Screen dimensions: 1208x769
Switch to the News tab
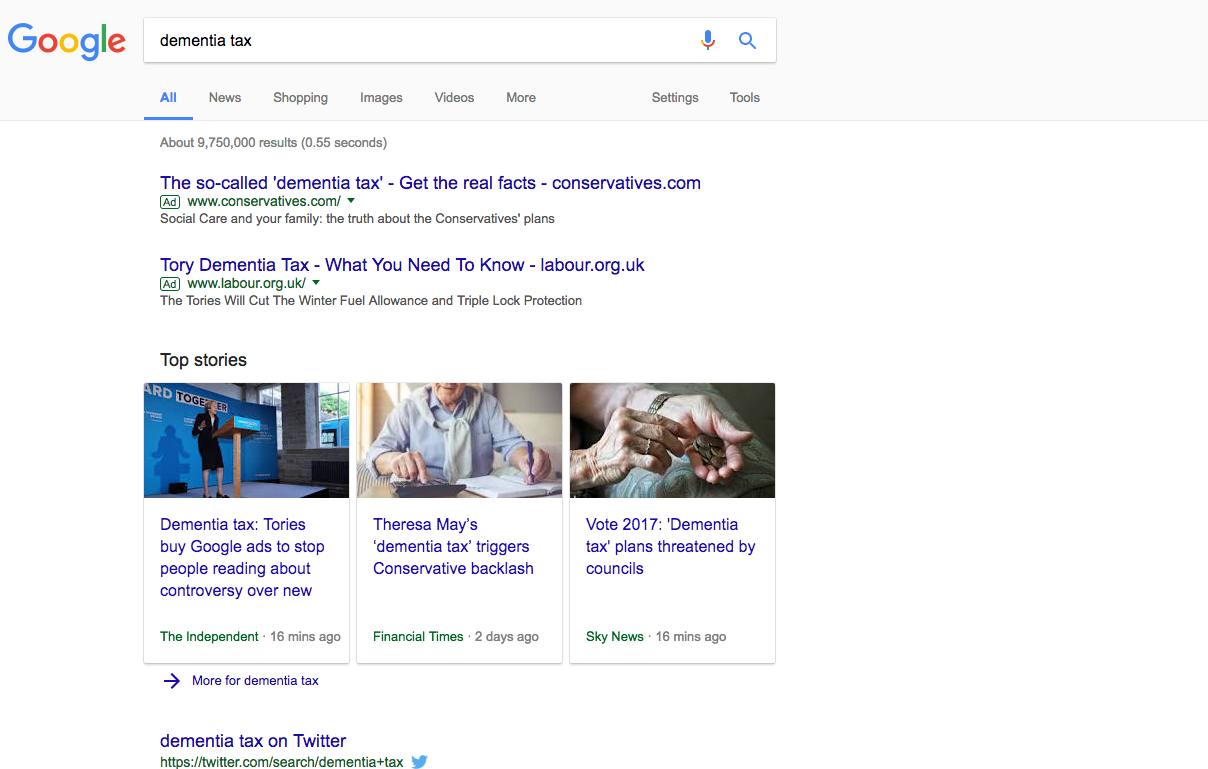click(225, 98)
